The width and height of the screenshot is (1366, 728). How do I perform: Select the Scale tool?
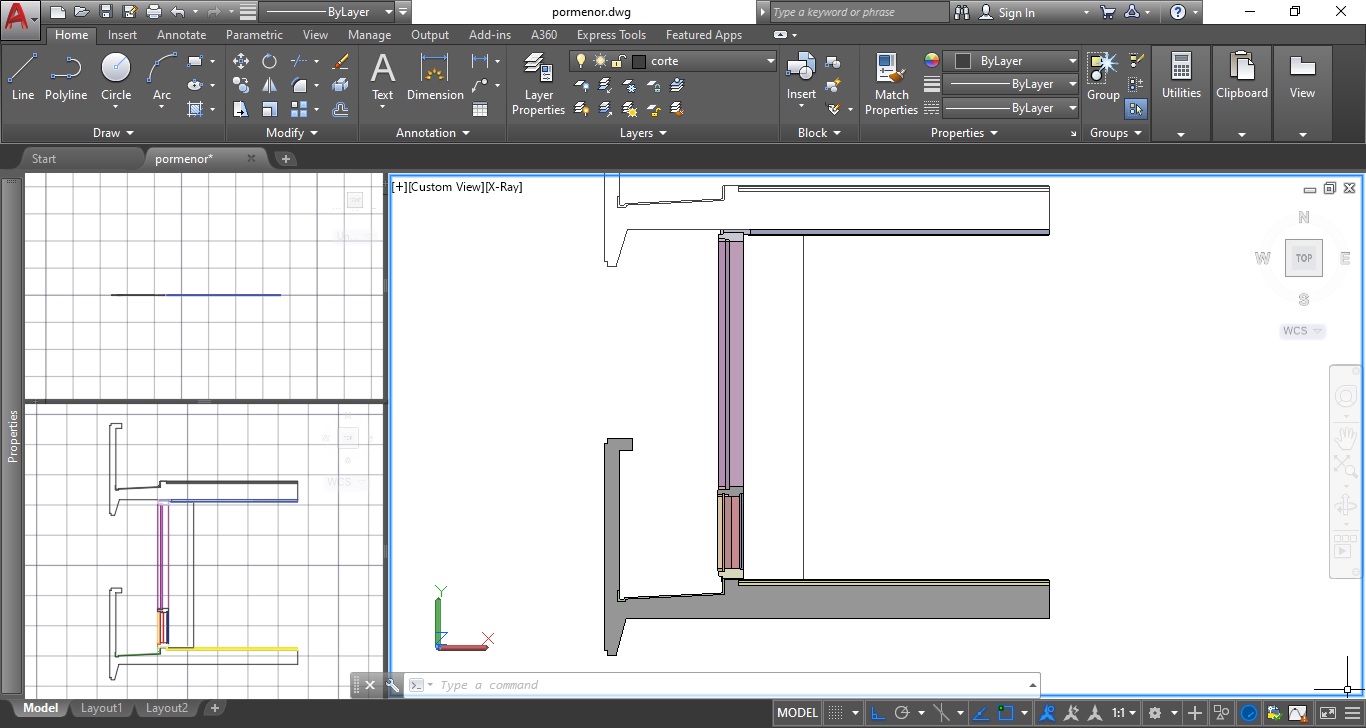269,109
